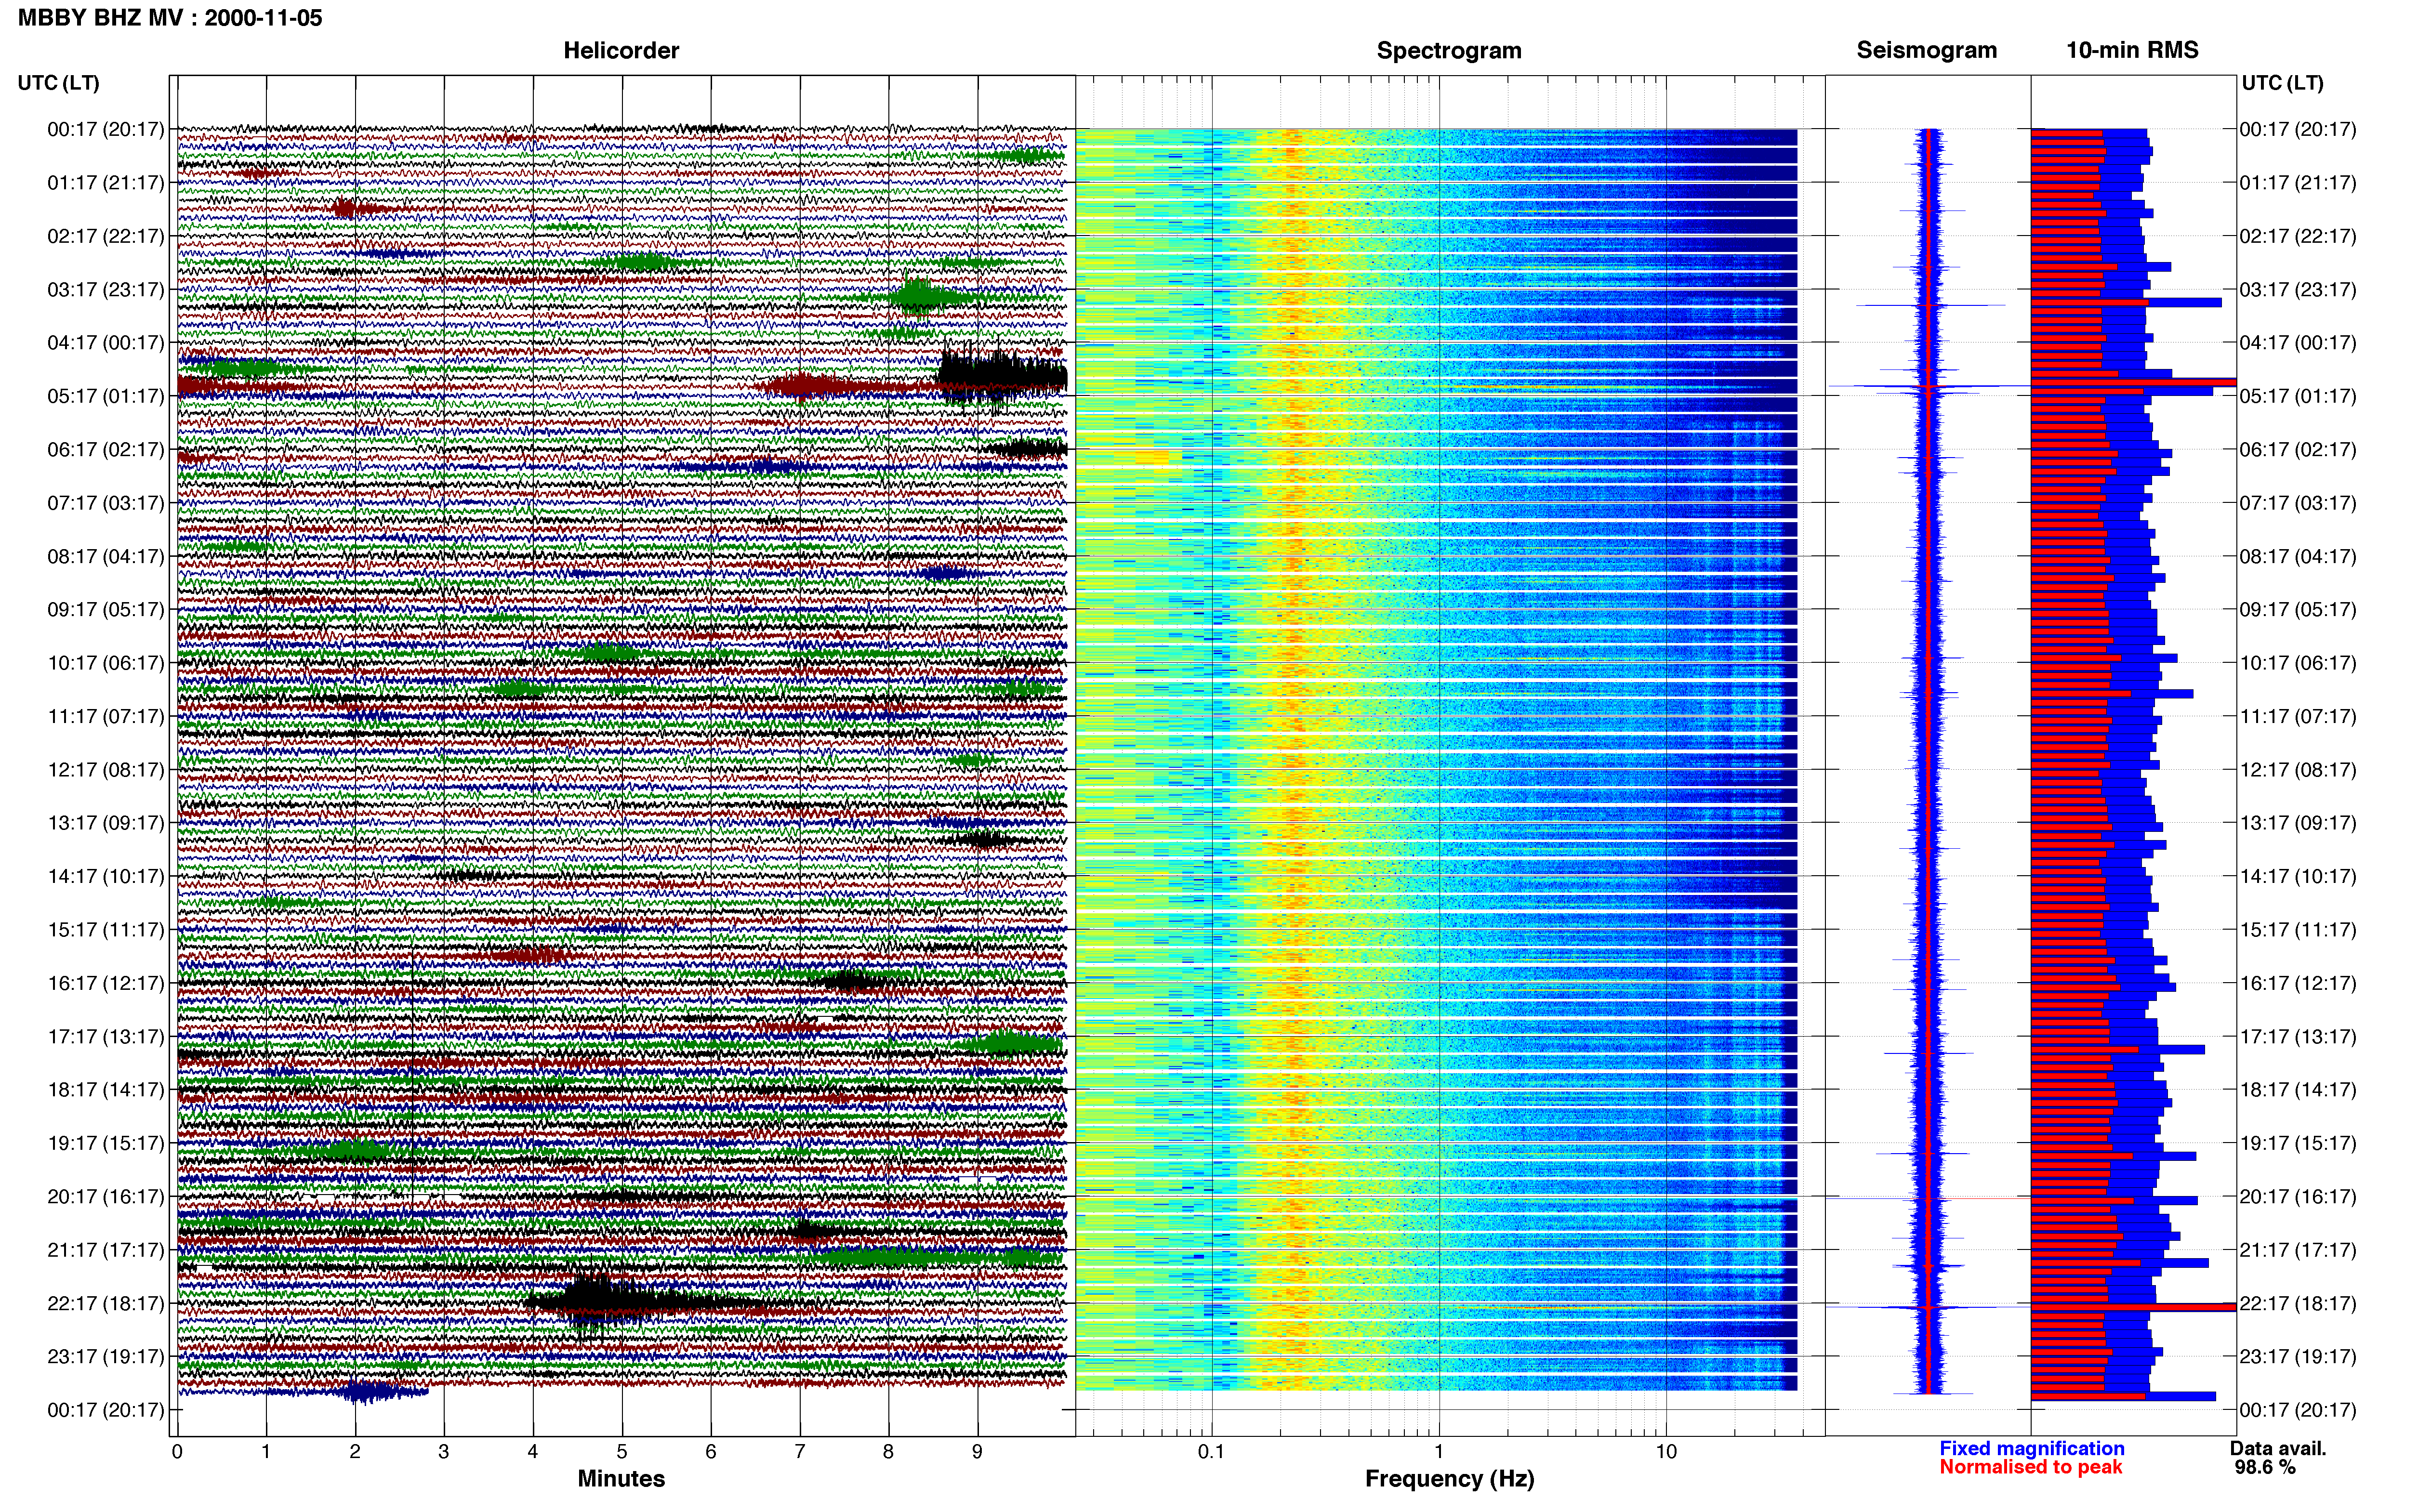Select the Normalised to peak legend entry
Screen dimensions: 2418x1512
tap(2030, 1467)
